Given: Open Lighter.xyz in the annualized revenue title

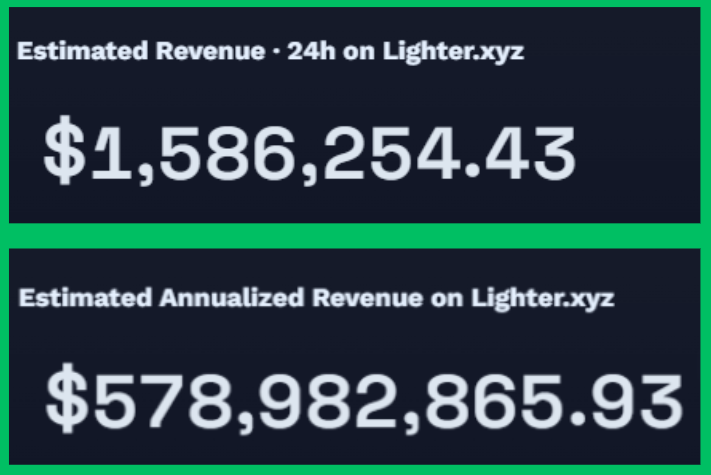Looking at the screenshot, I should (x=545, y=298).
